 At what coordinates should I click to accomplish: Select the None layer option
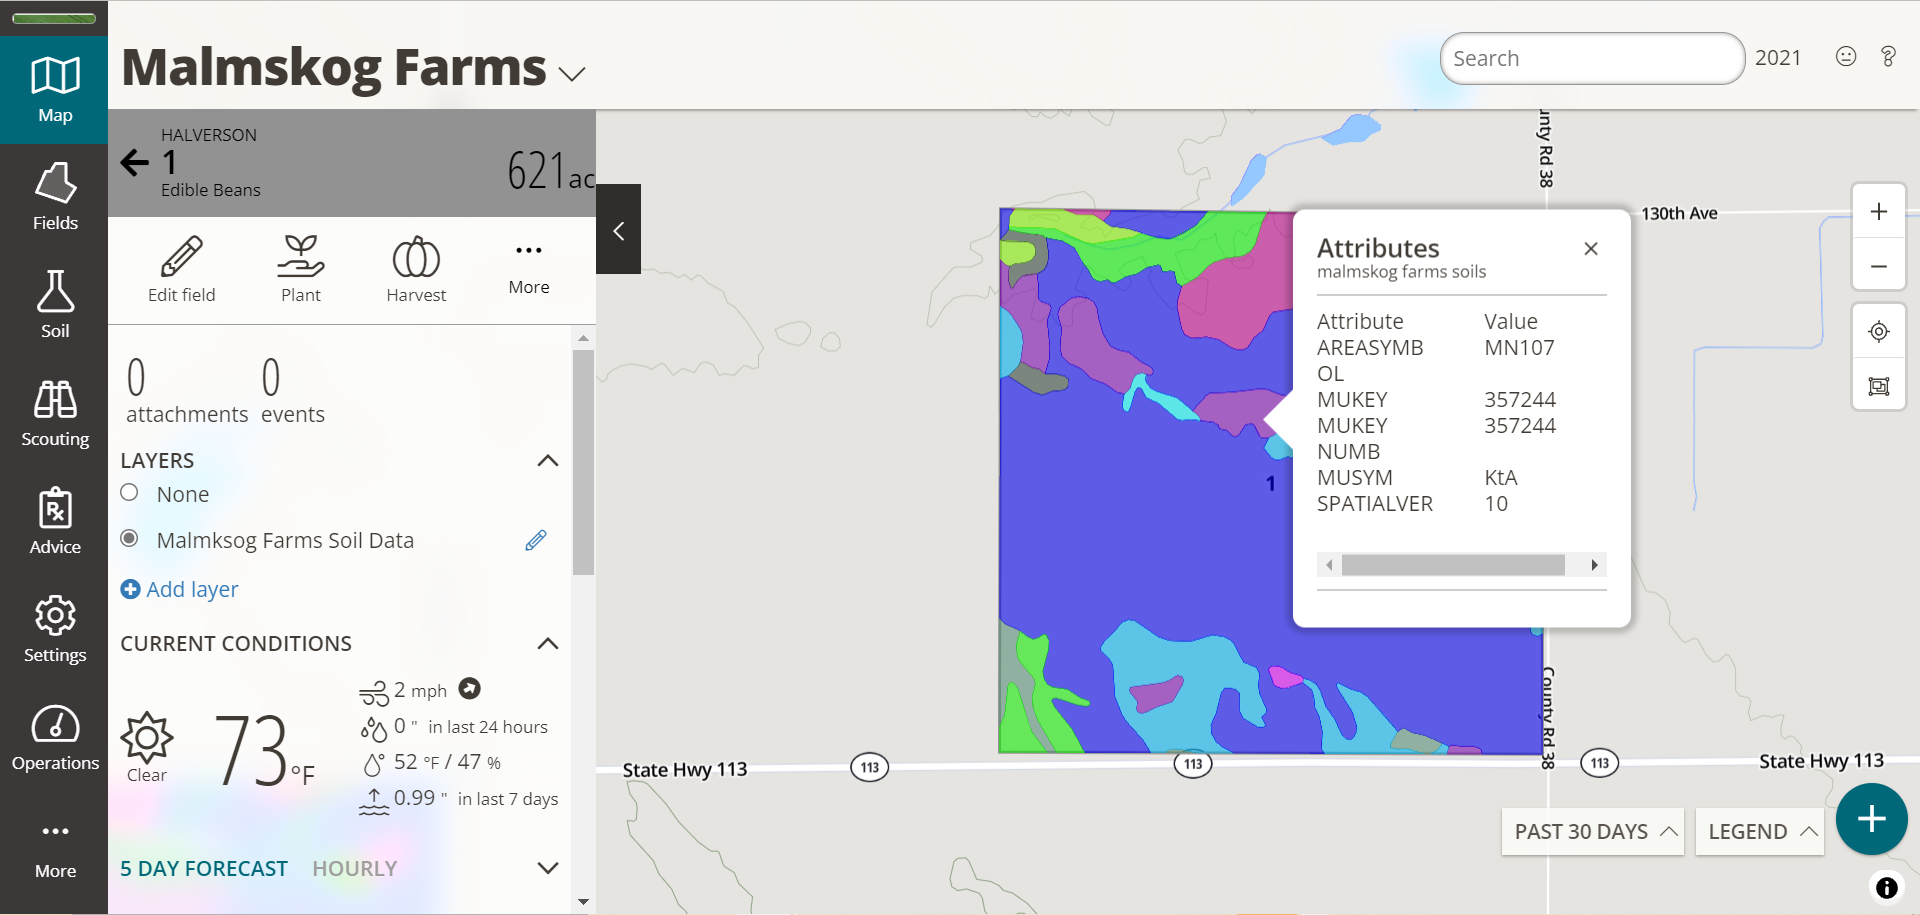(129, 492)
